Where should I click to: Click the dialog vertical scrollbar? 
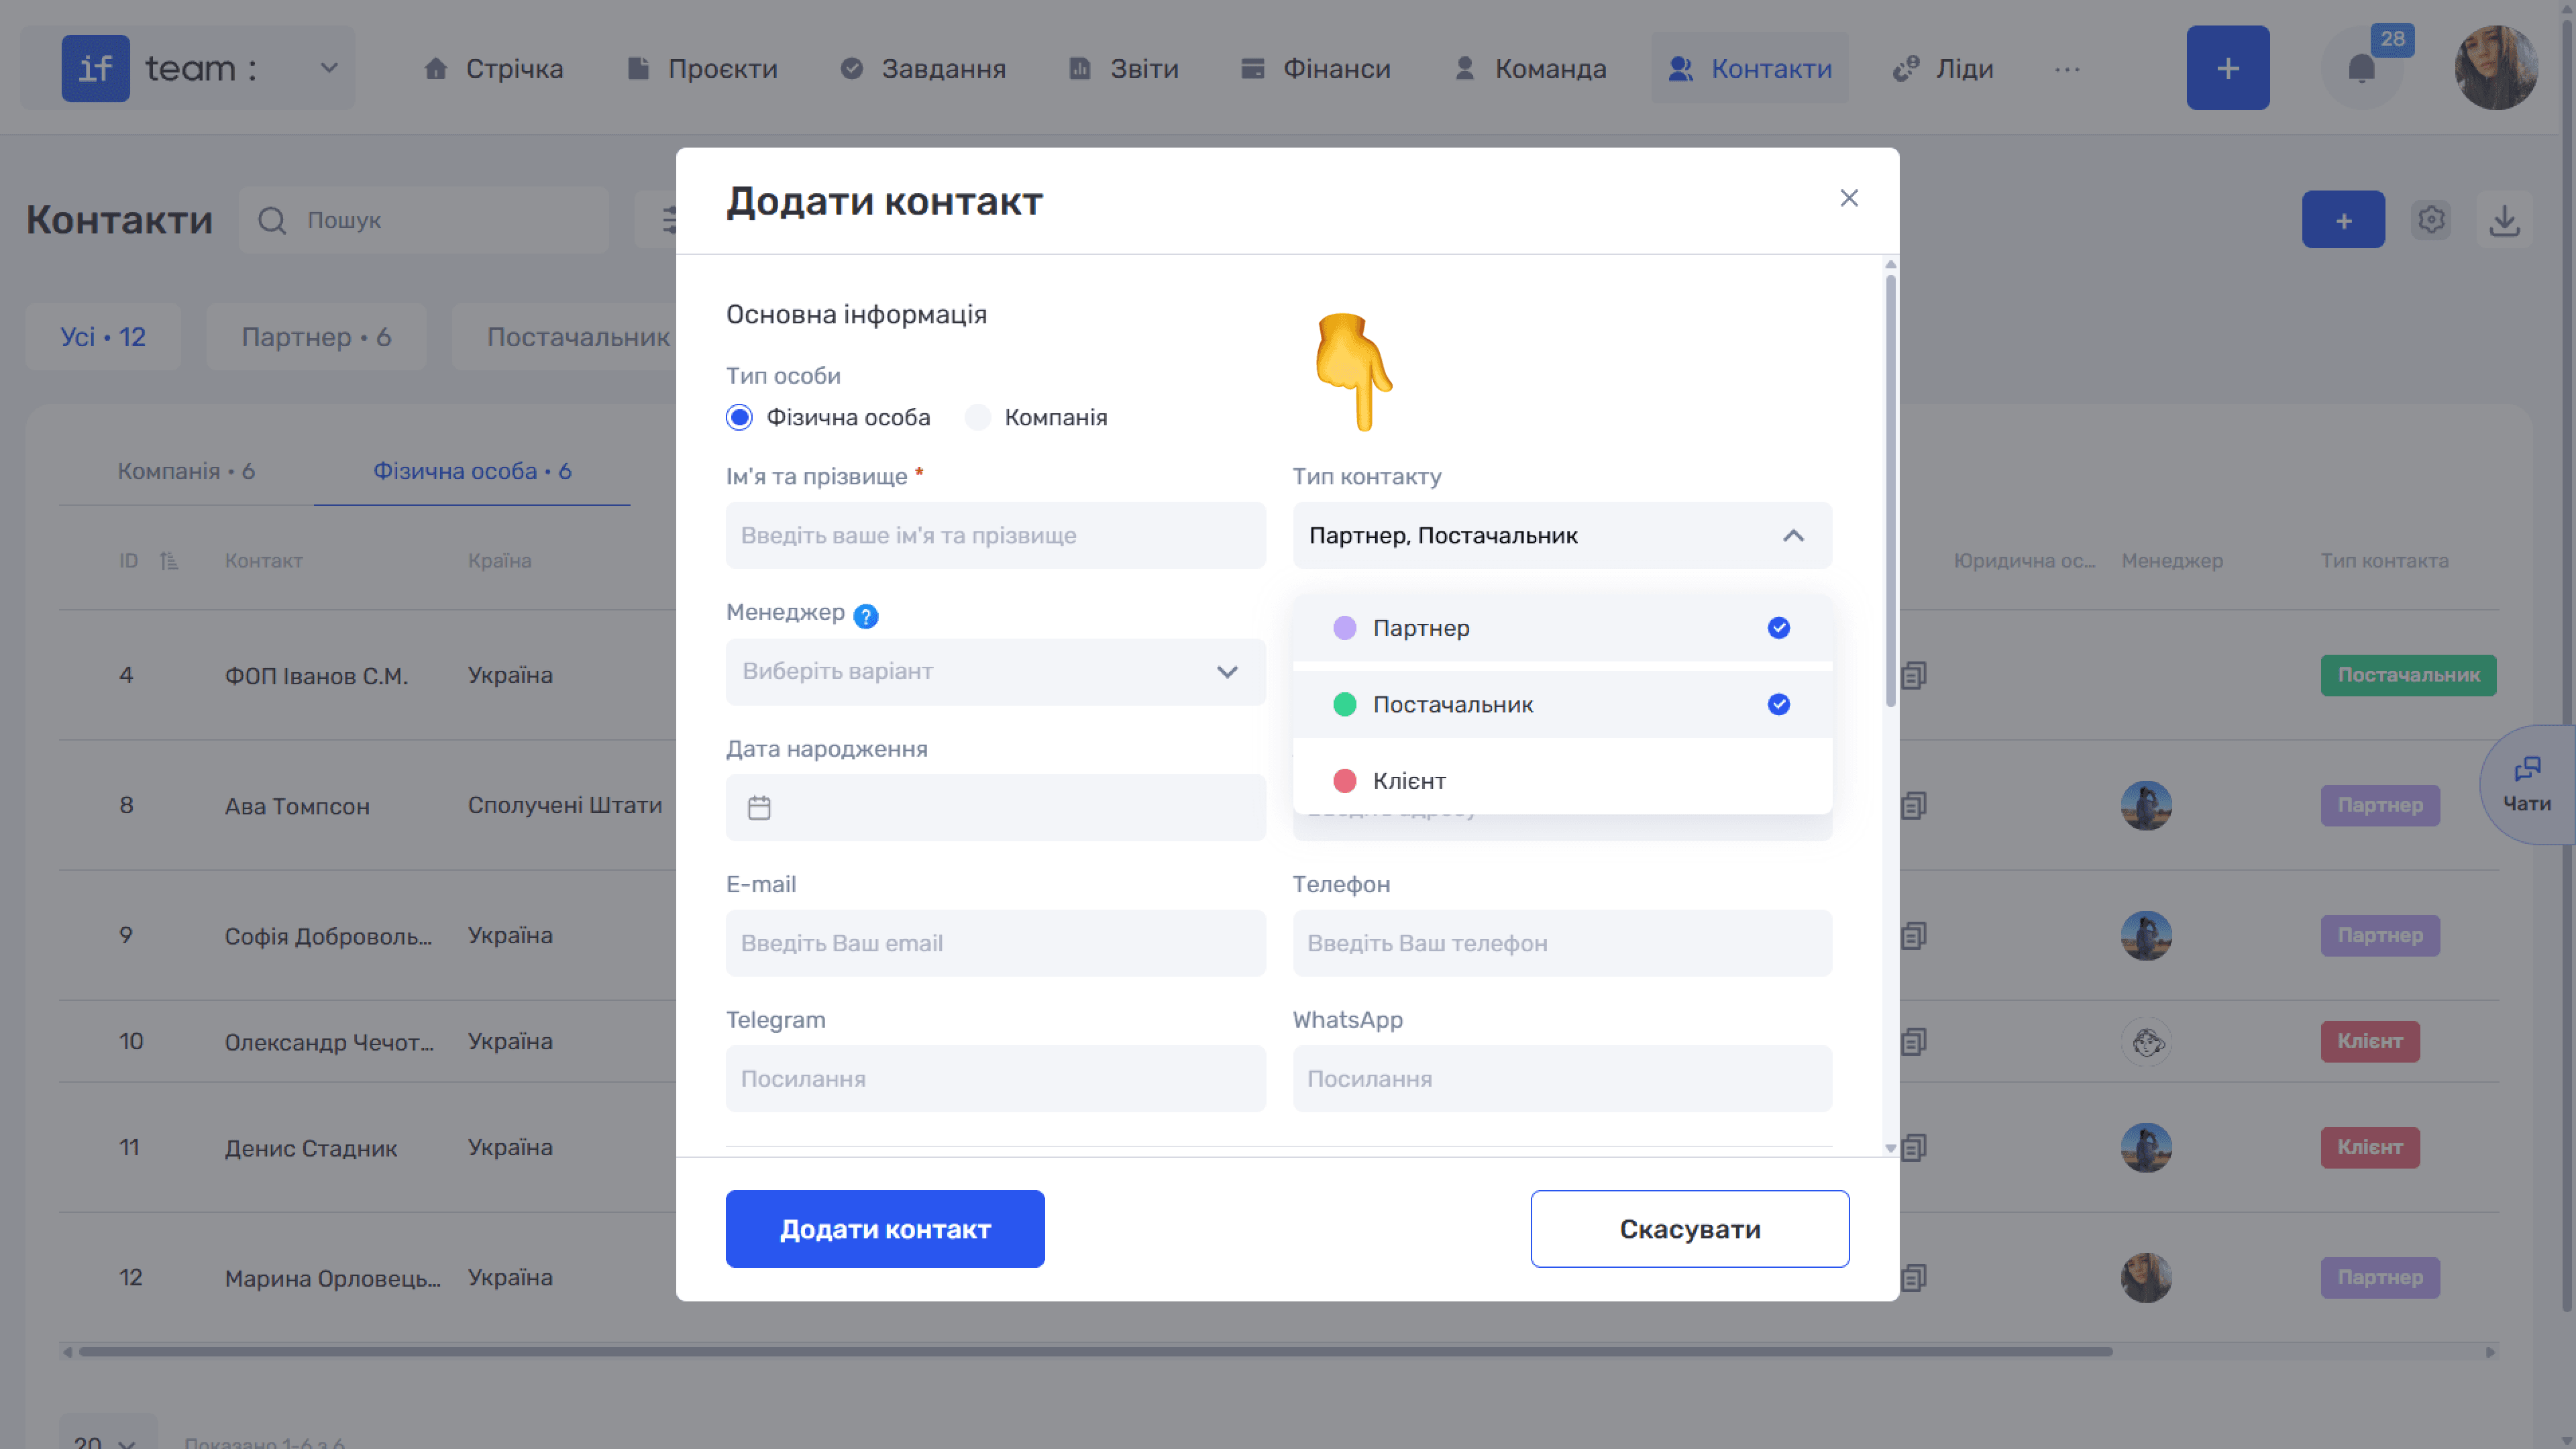coord(1890,490)
